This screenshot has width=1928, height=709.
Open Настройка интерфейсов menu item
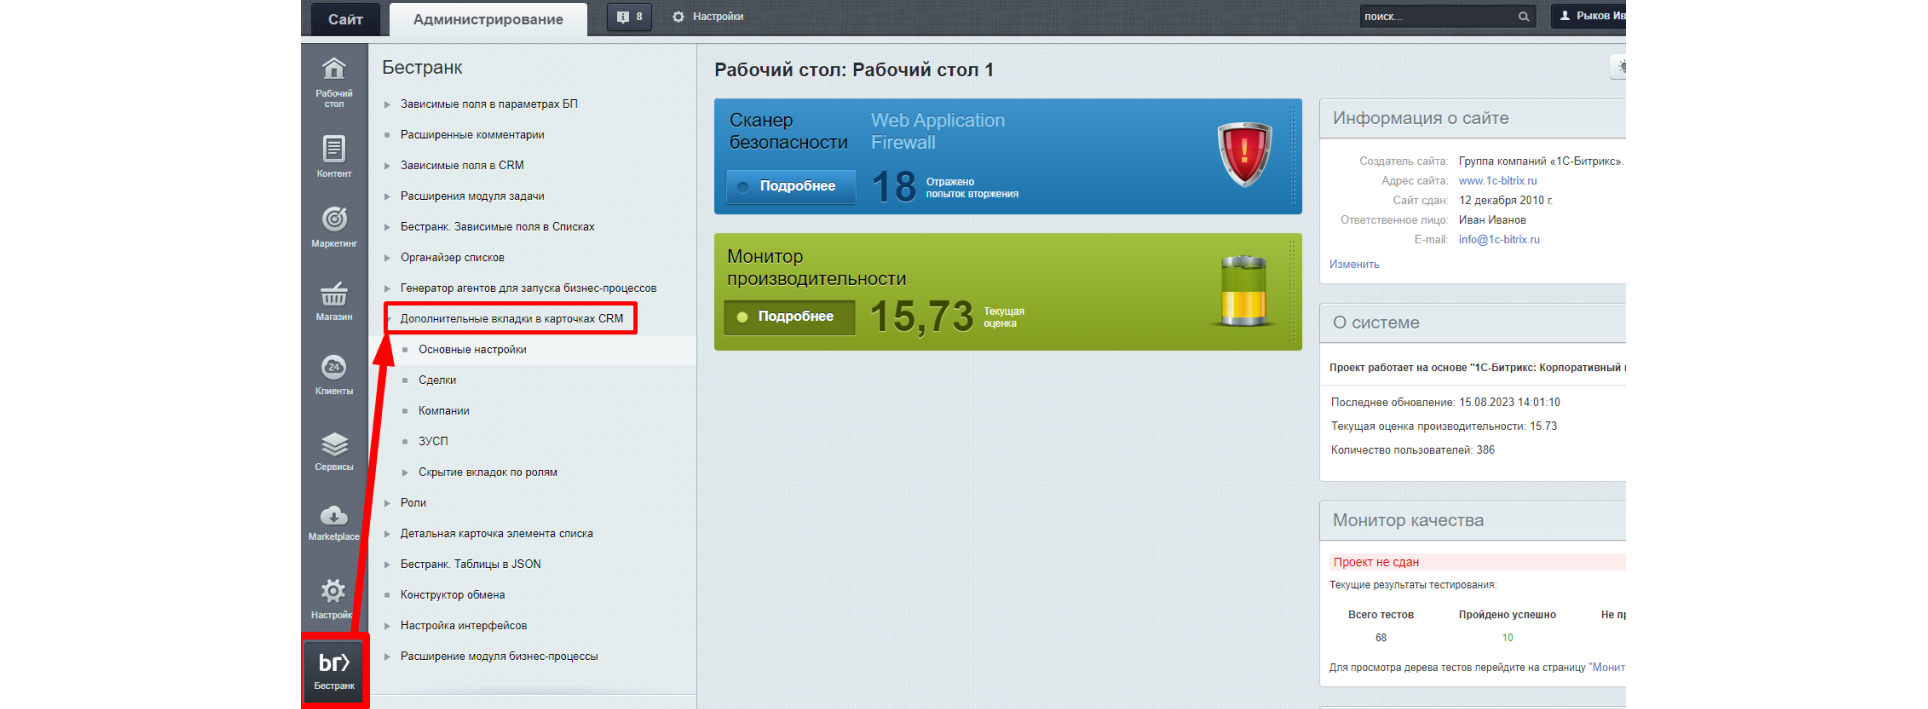tap(463, 626)
